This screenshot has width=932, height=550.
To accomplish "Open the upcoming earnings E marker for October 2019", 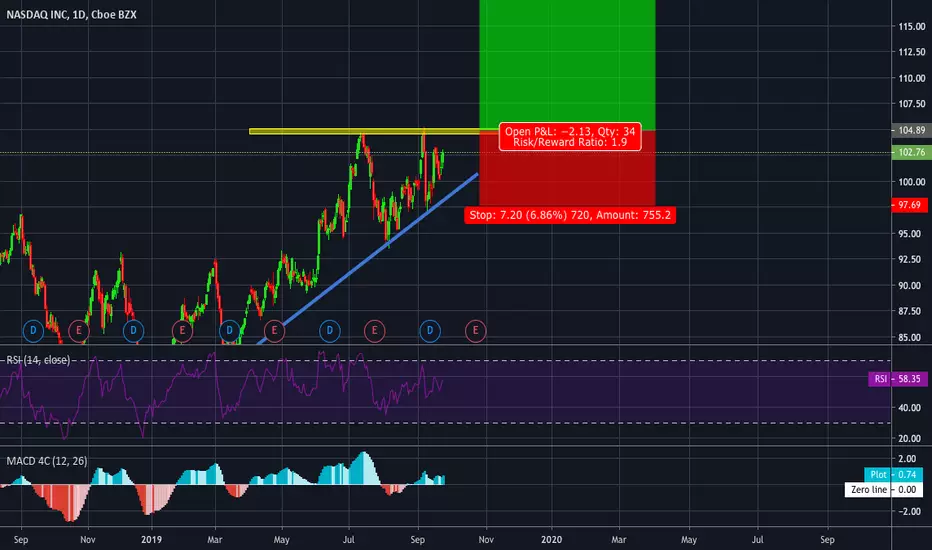I will tap(476, 331).
